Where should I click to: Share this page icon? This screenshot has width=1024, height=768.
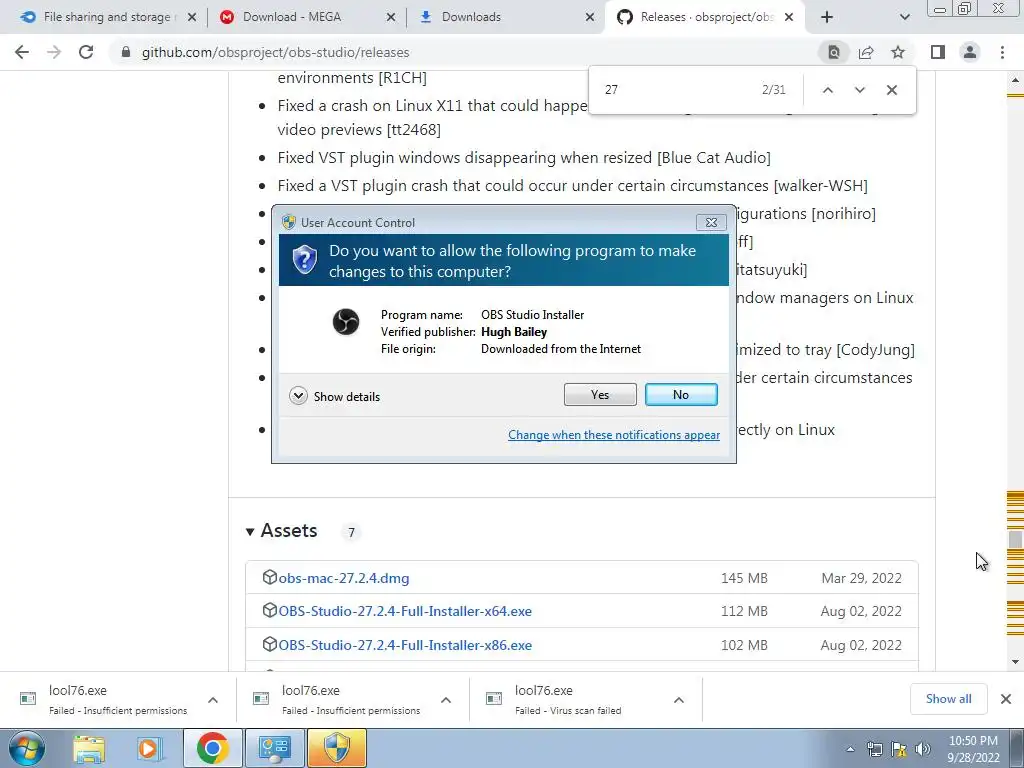866,52
